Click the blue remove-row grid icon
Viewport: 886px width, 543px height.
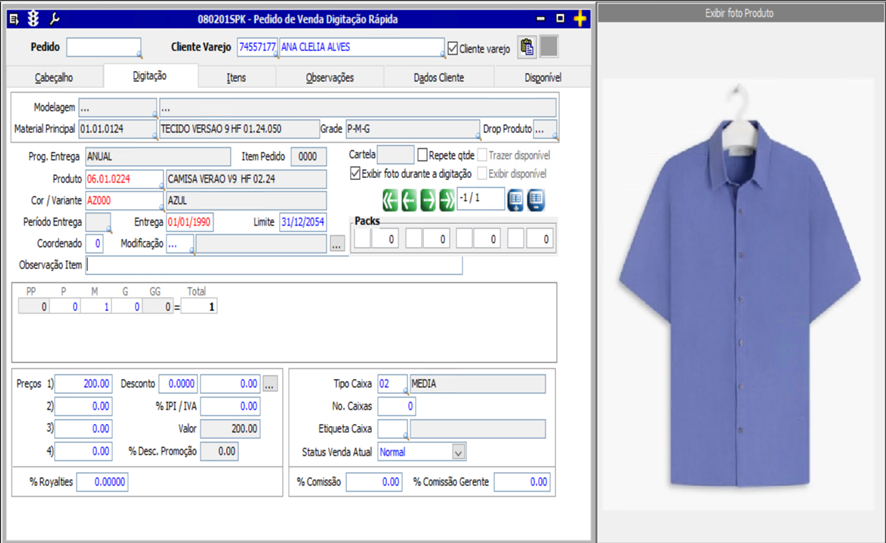point(536,200)
